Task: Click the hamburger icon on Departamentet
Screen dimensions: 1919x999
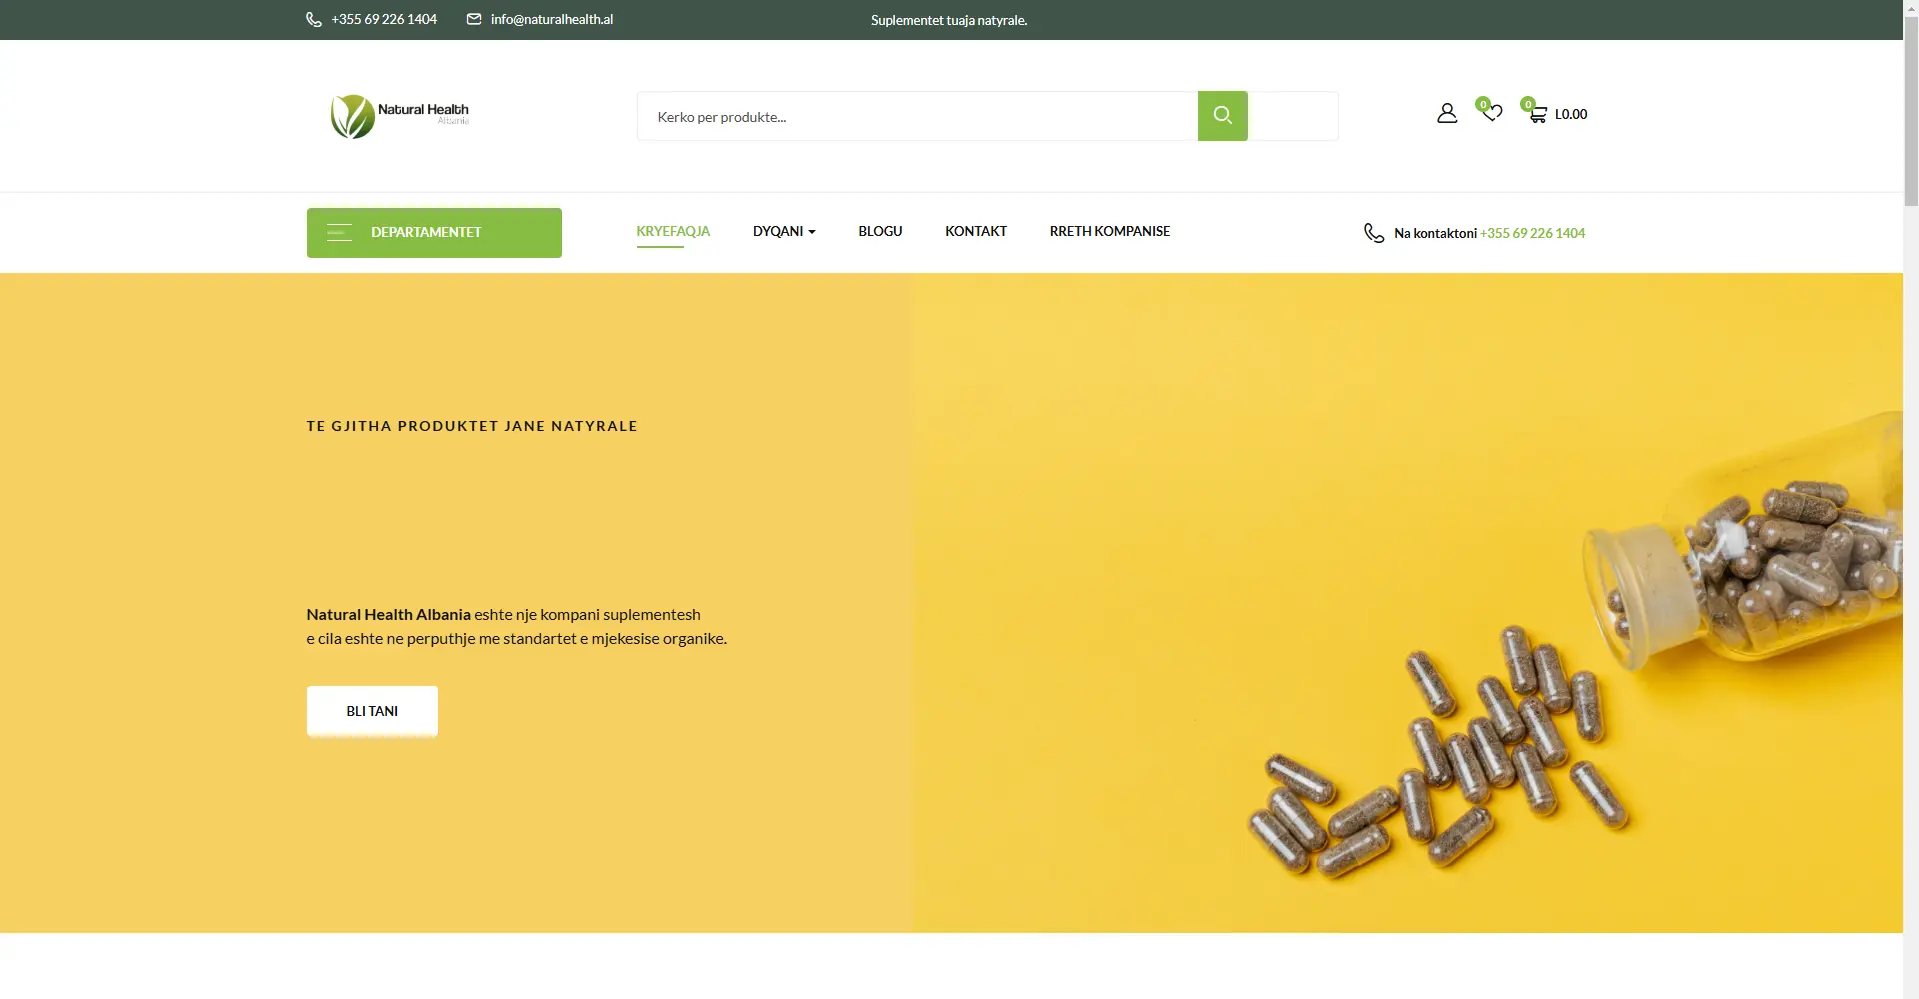Action: click(339, 232)
